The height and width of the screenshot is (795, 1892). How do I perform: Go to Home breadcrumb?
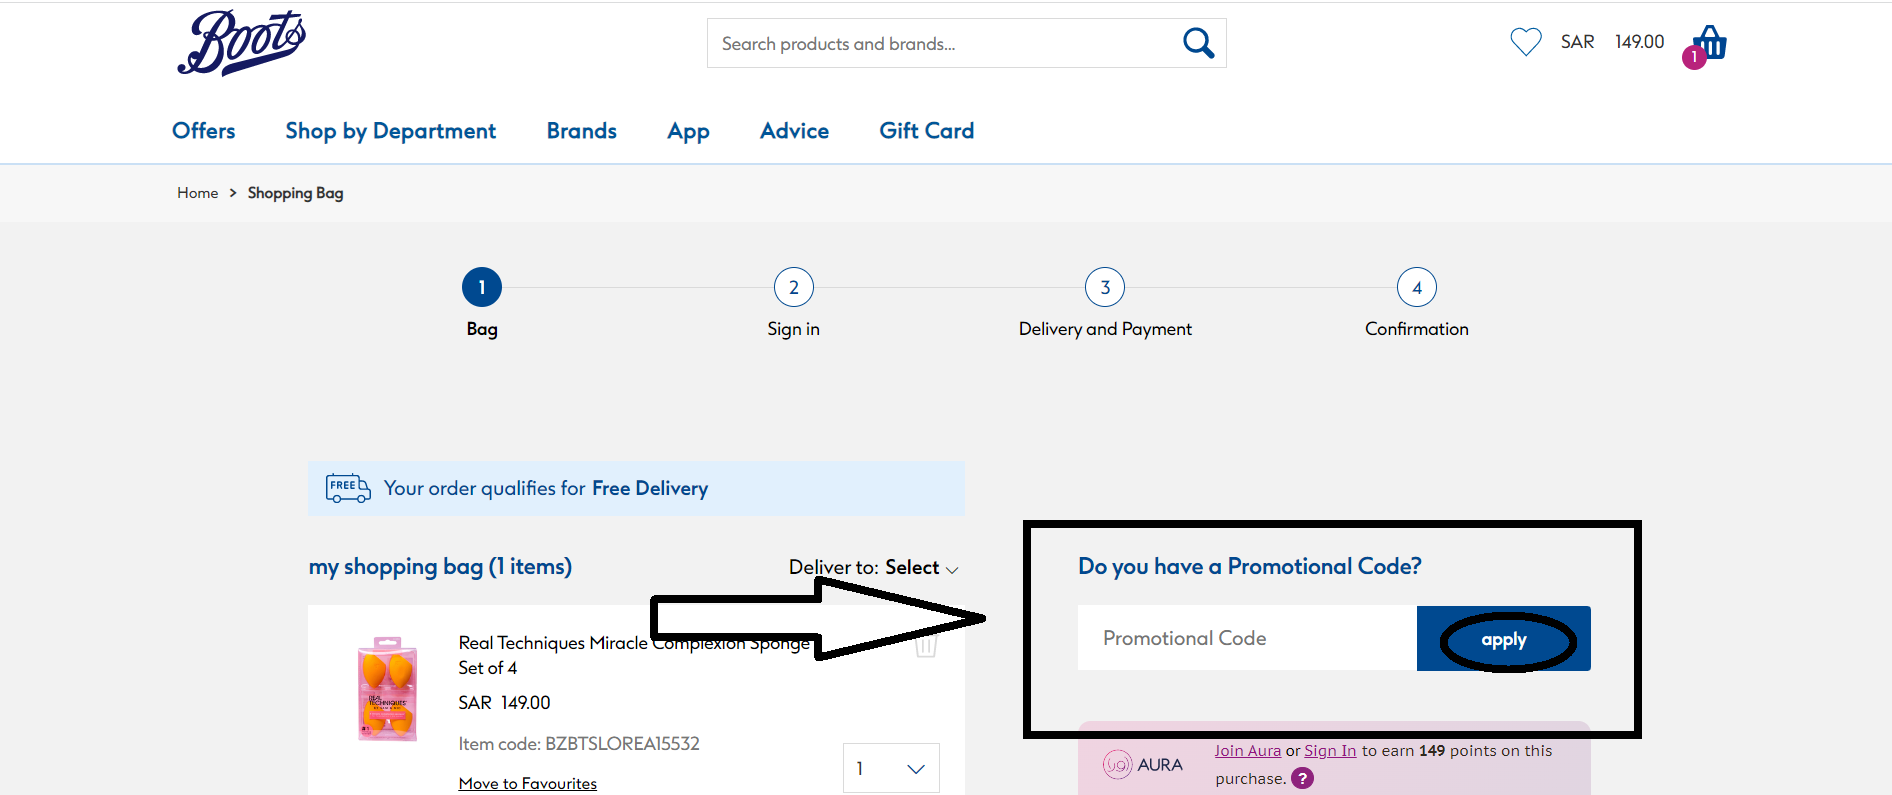click(x=198, y=193)
